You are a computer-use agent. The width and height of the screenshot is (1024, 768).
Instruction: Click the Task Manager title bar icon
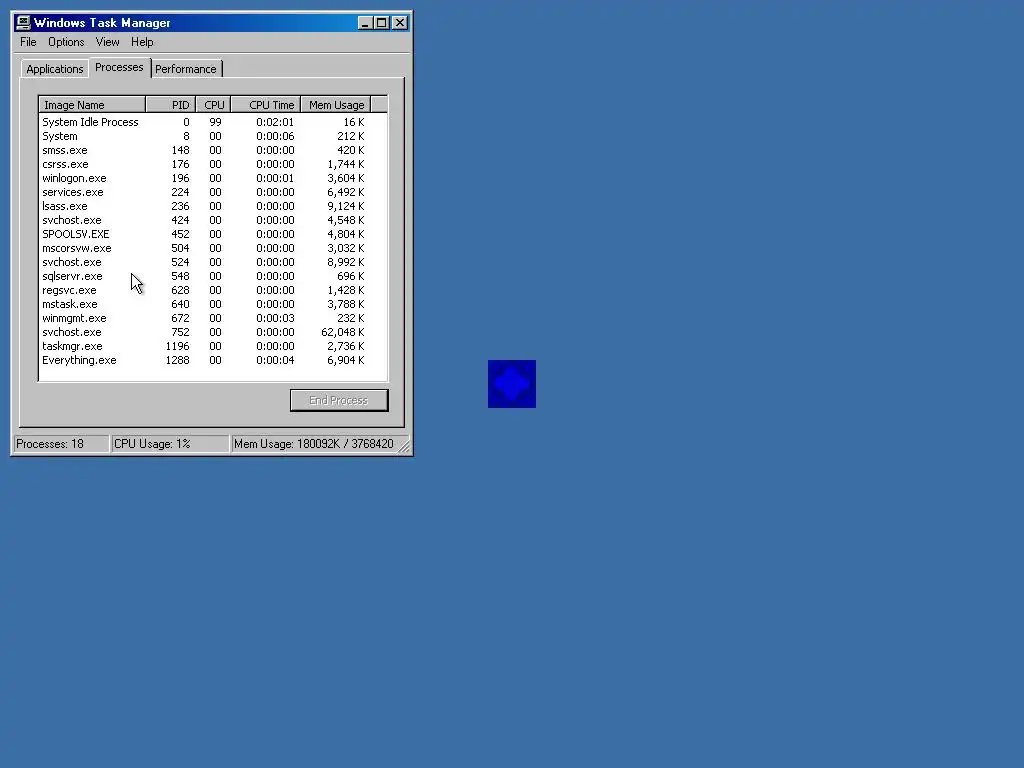pos(24,23)
